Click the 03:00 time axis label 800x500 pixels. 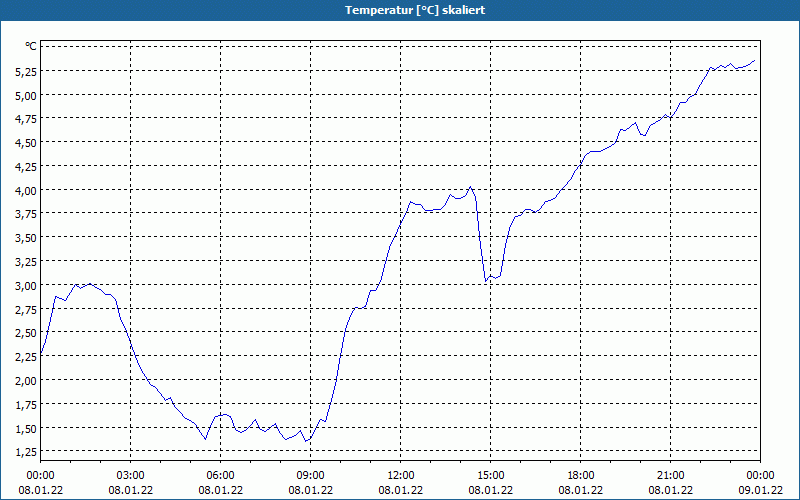[x=131, y=476]
